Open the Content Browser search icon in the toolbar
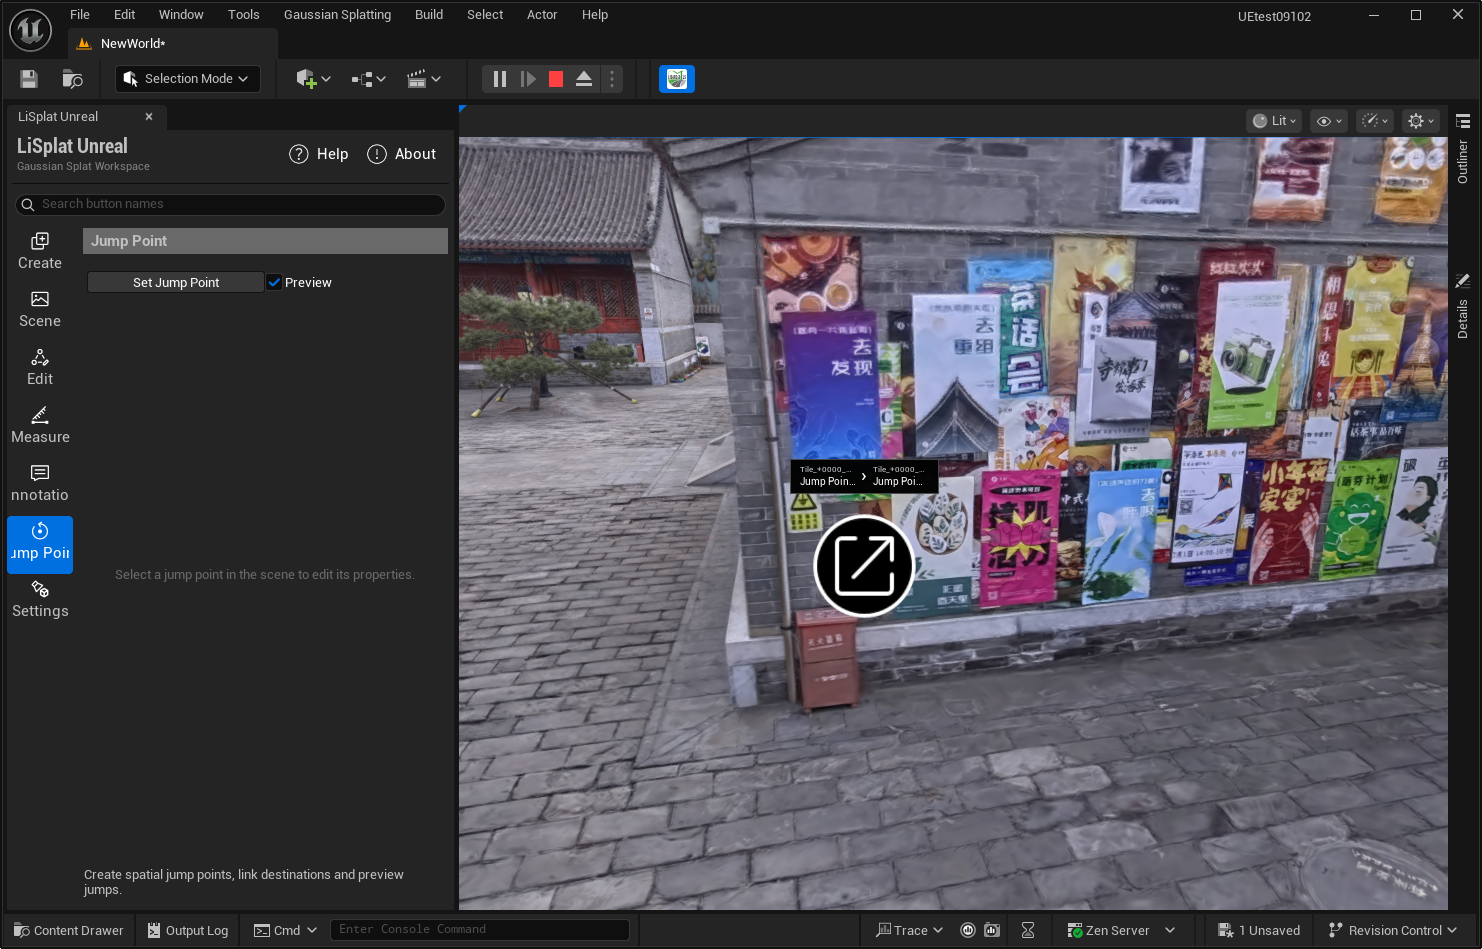The height and width of the screenshot is (949, 1482). coord(72,79)
